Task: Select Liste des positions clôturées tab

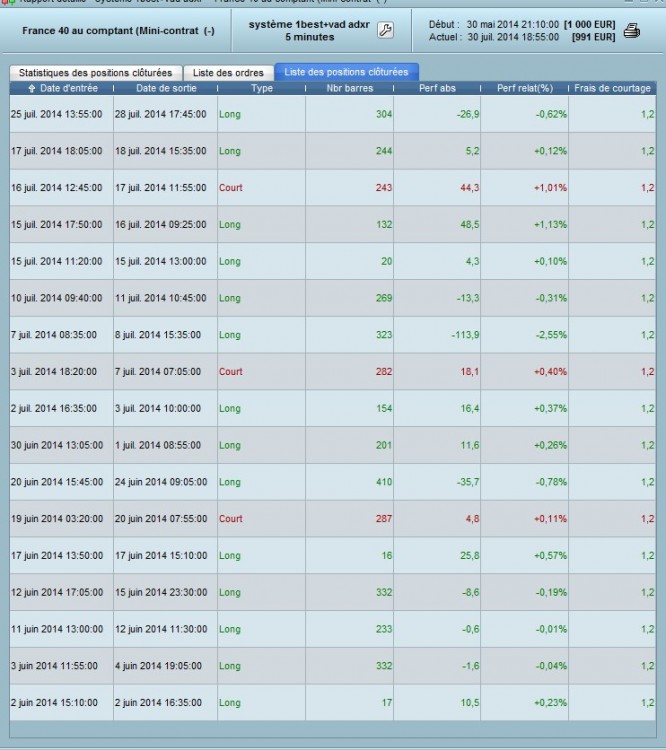Action: coord(346,72)
